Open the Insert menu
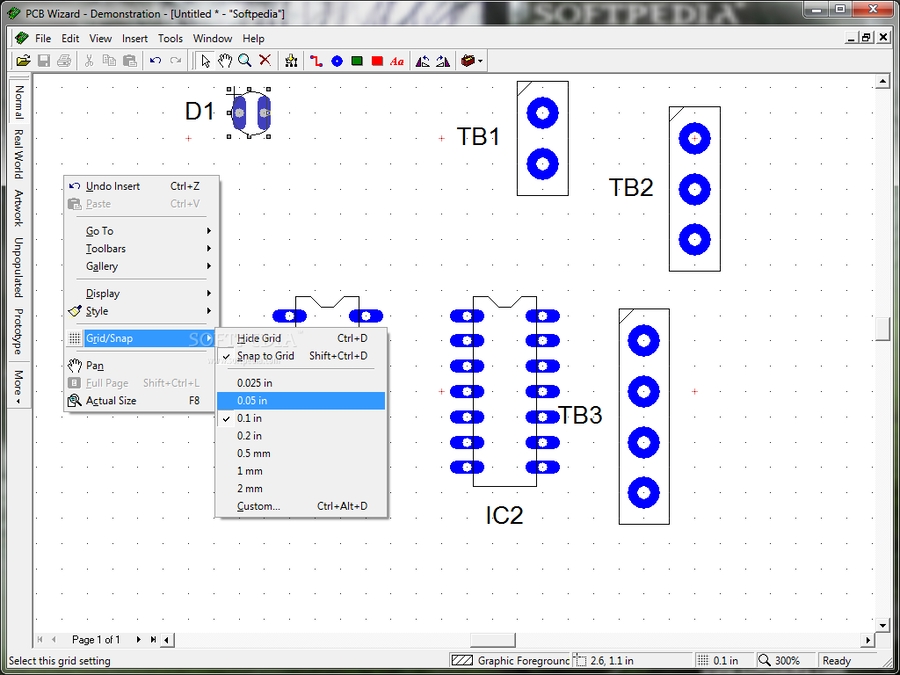Viewport: 900px width, 675px height. [135, 38]
